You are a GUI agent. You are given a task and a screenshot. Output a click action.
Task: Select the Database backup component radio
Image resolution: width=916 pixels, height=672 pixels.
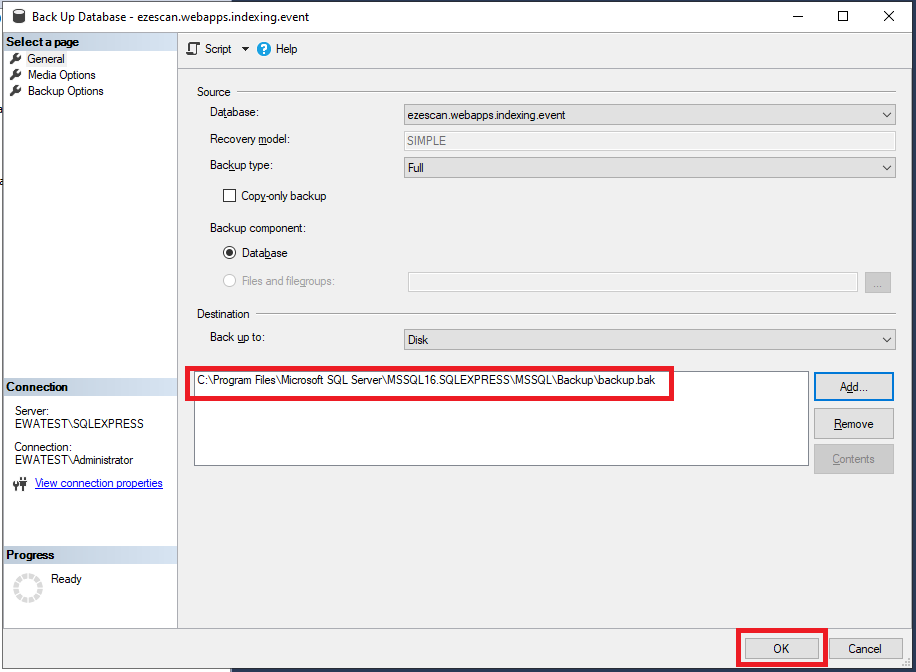coord(230,253)
